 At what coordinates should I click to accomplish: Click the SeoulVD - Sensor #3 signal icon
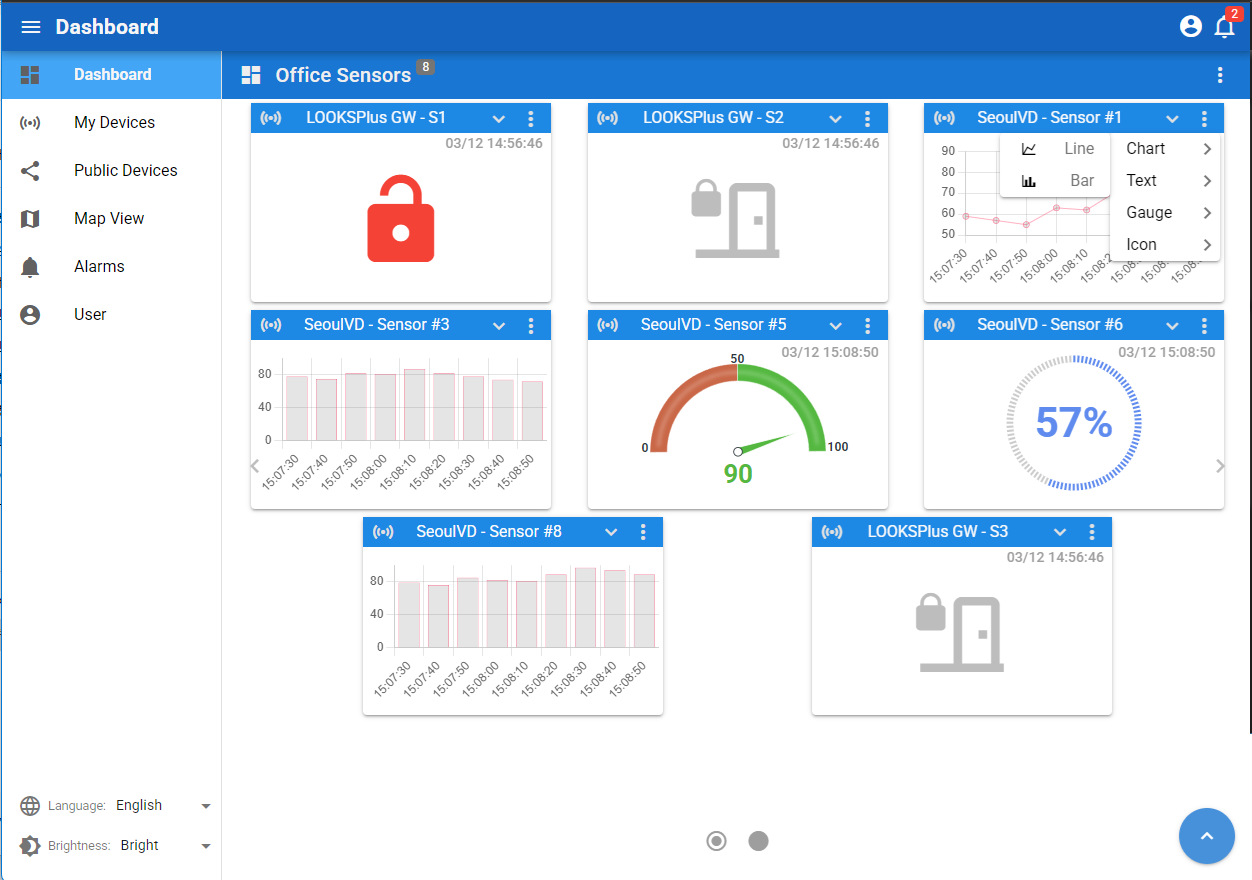(x=271, y=325)
